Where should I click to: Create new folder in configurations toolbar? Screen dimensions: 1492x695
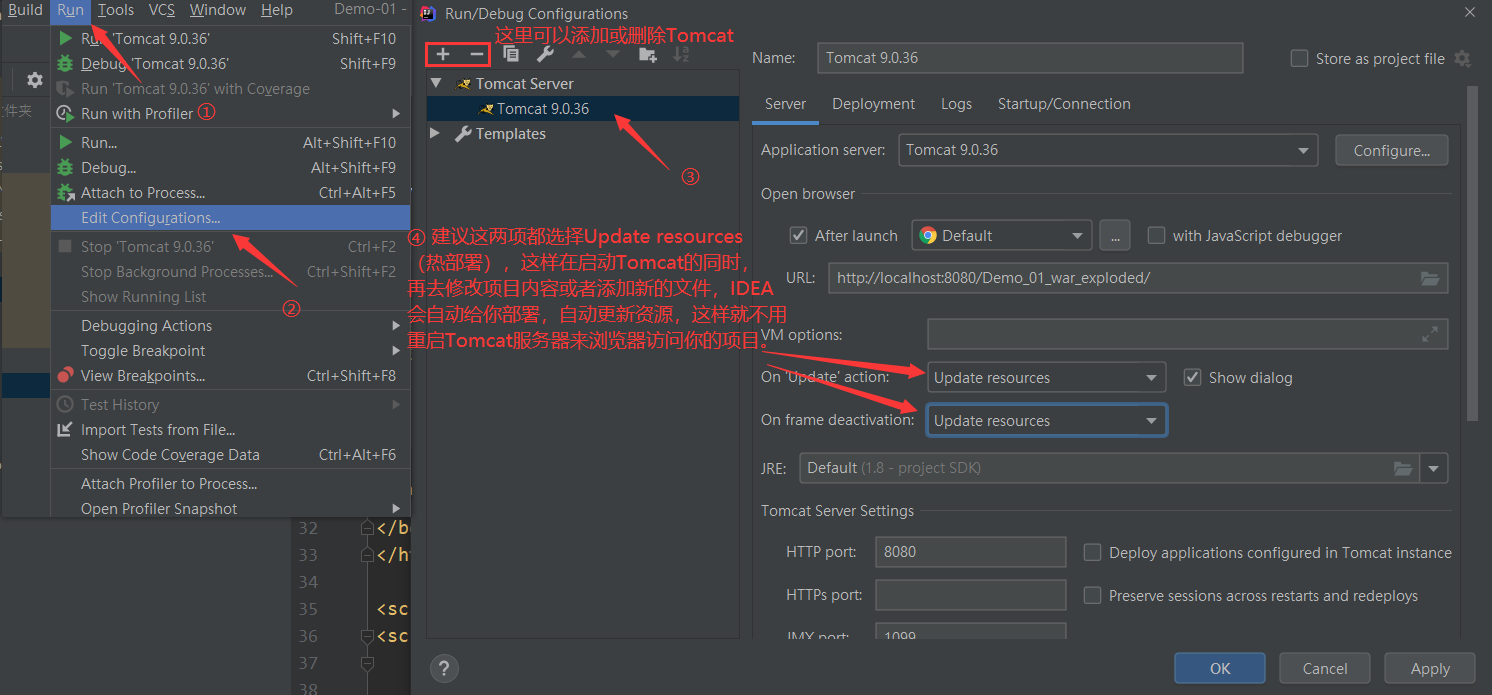pos(648,55)
